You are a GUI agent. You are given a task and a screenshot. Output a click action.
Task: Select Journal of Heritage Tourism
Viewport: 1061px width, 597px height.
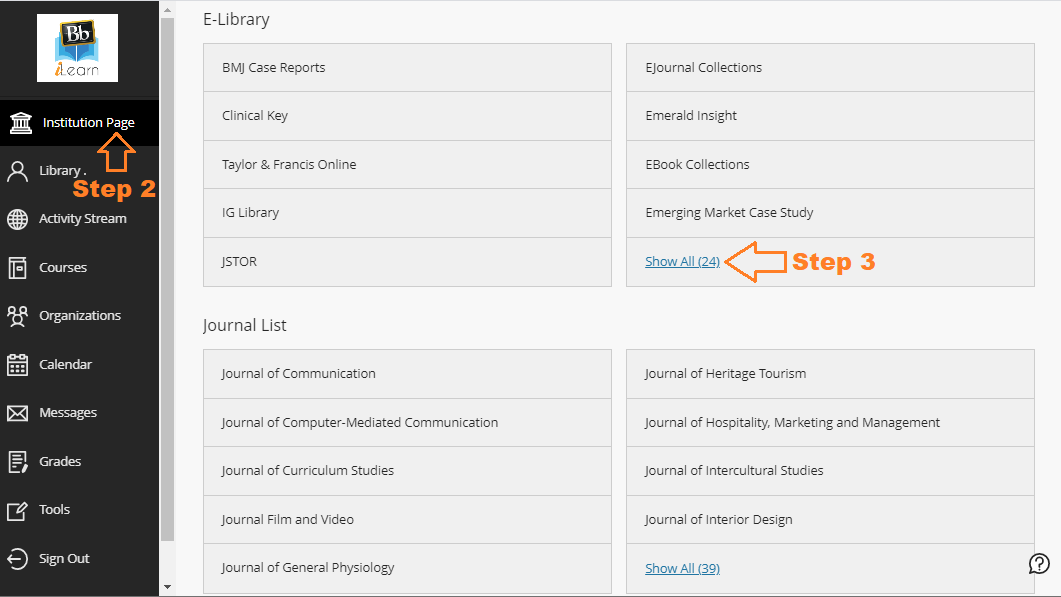click(725, 373)
